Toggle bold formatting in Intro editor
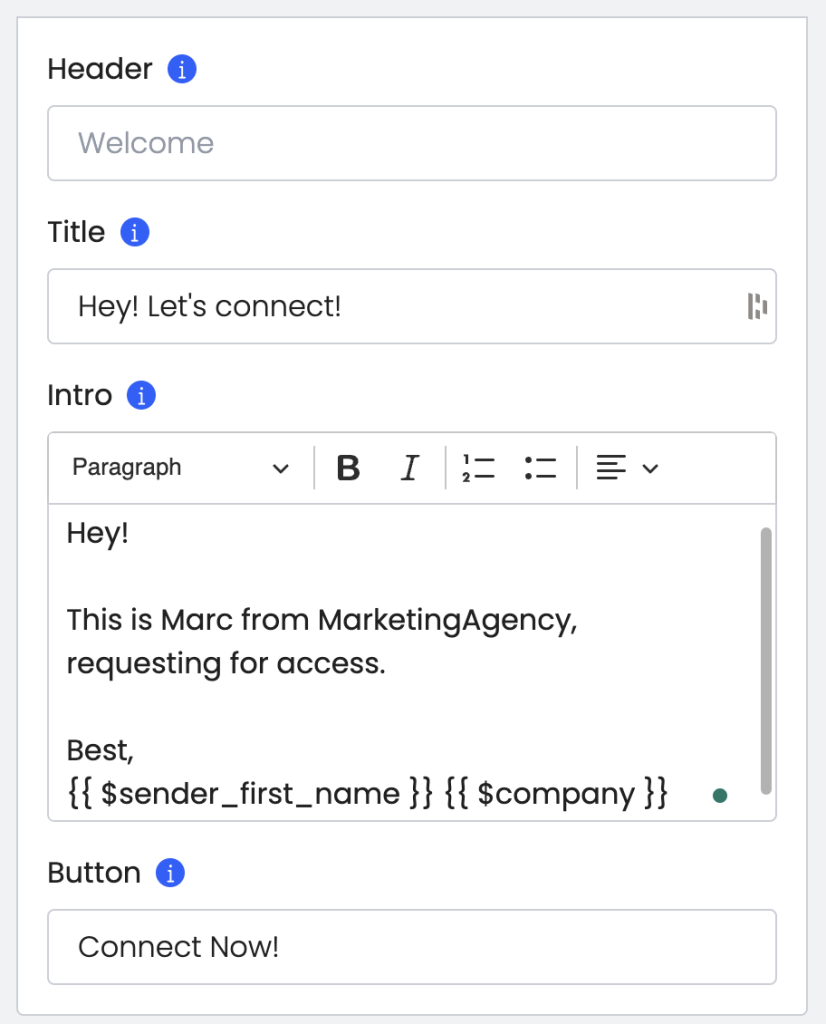 click(348, 468)
